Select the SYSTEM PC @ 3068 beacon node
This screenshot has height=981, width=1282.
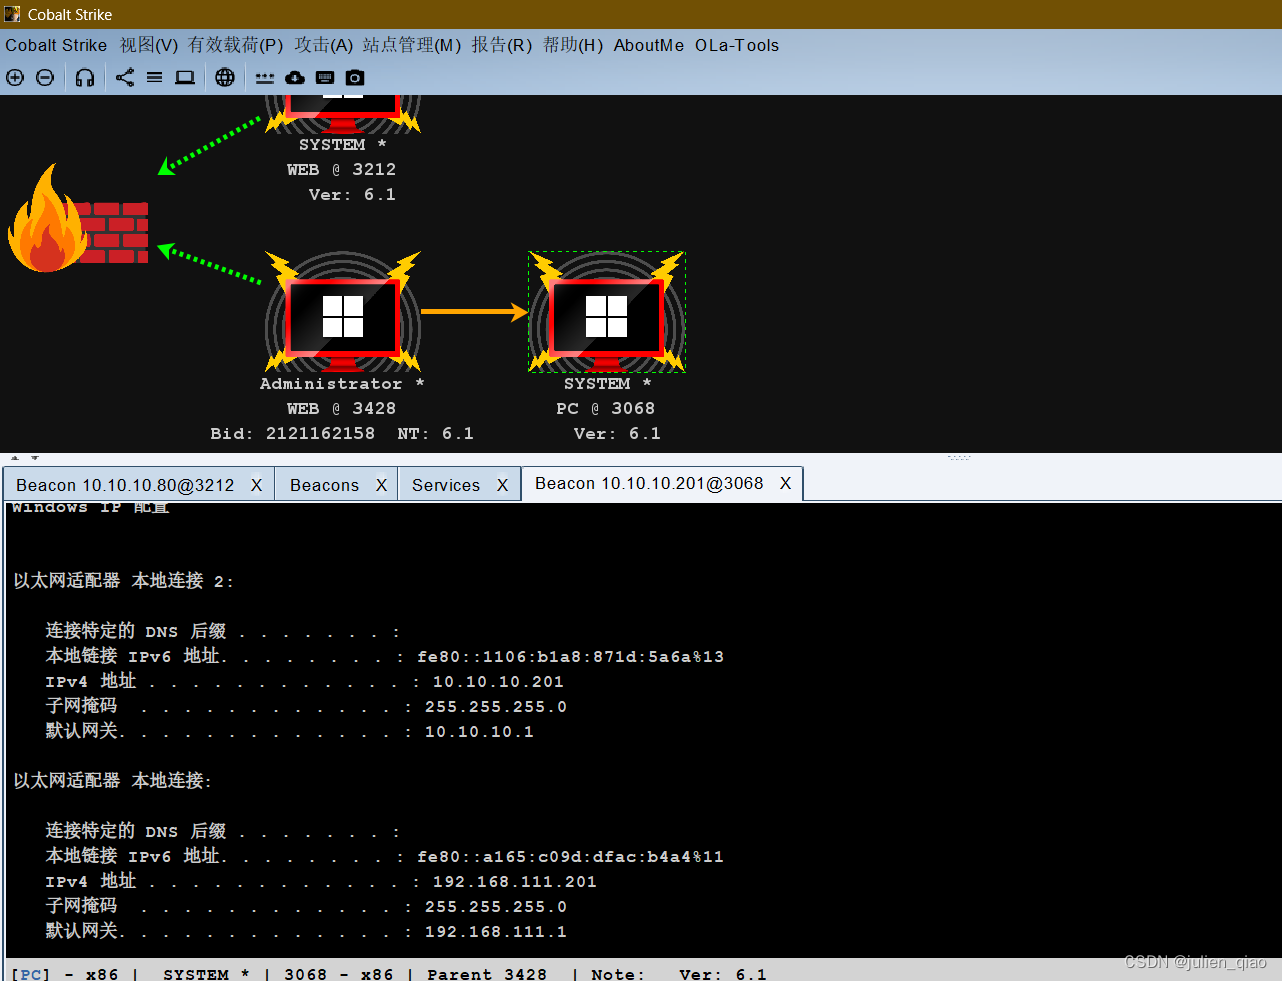[x=607, y=312]
